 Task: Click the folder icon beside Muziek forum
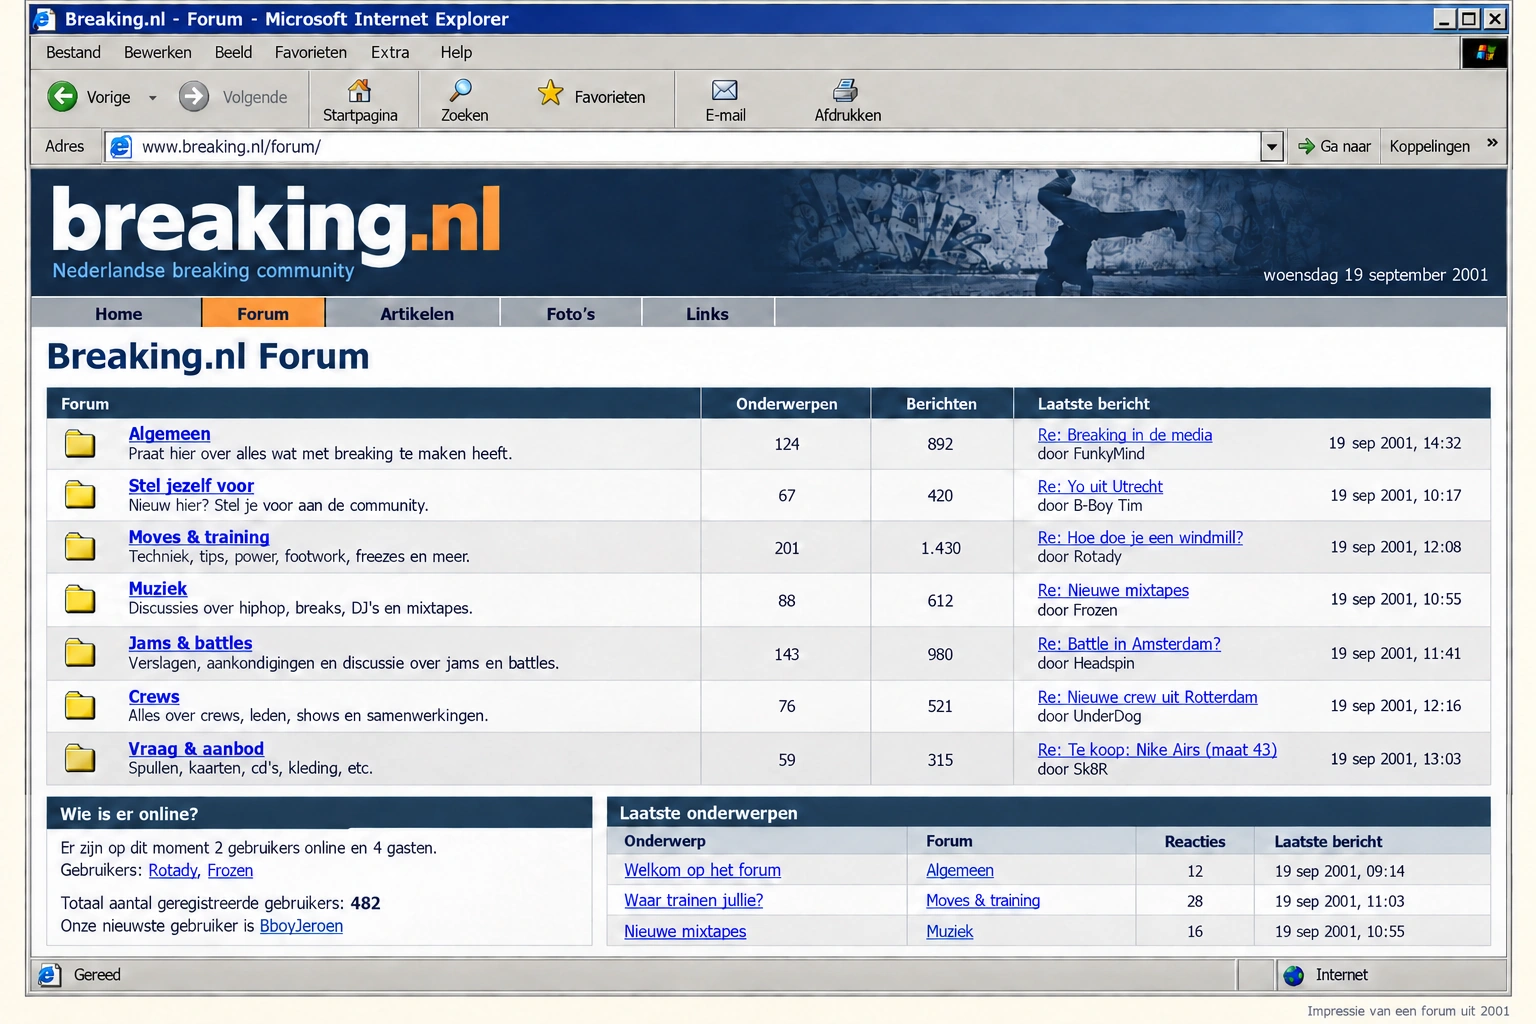pos(80,599)
